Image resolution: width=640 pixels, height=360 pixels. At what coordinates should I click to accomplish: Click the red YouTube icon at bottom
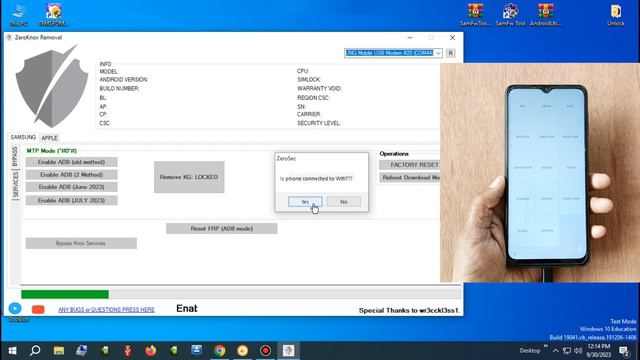point(38,309)
